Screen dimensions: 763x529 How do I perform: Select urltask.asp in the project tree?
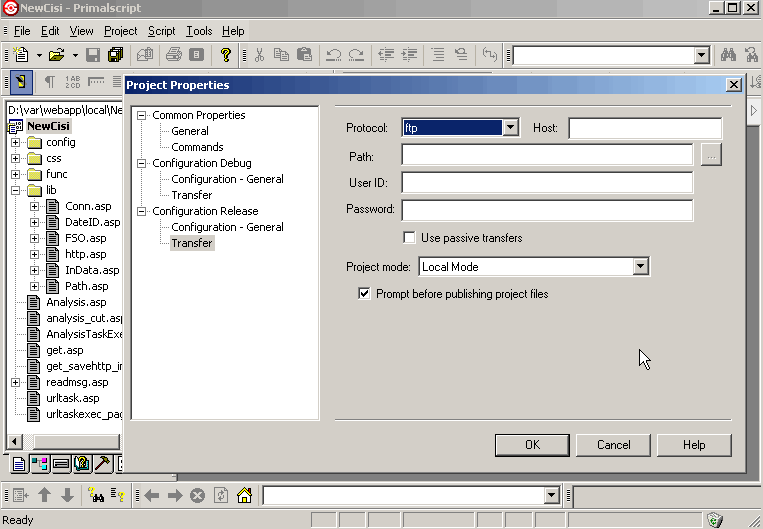[x=73, y=398]
